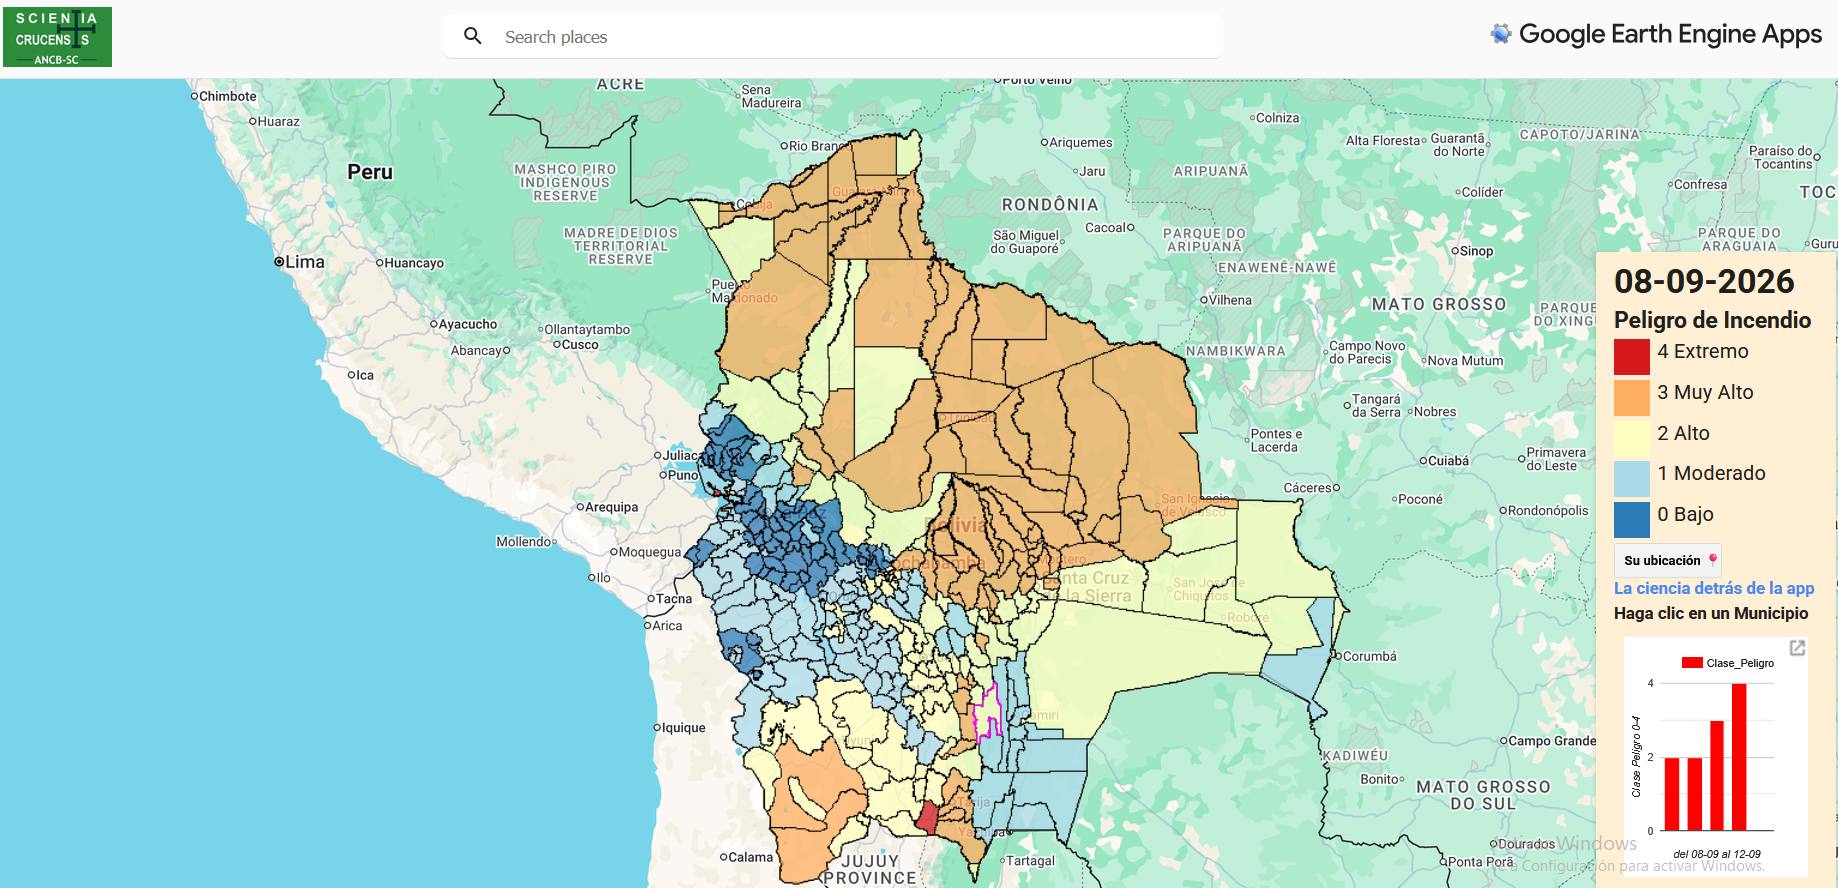Image resolution: width=1838 pixels, height=888 pixels.
Task: Select the light blue 1 Moderado swatch
Action: (x=1631, y=478)
